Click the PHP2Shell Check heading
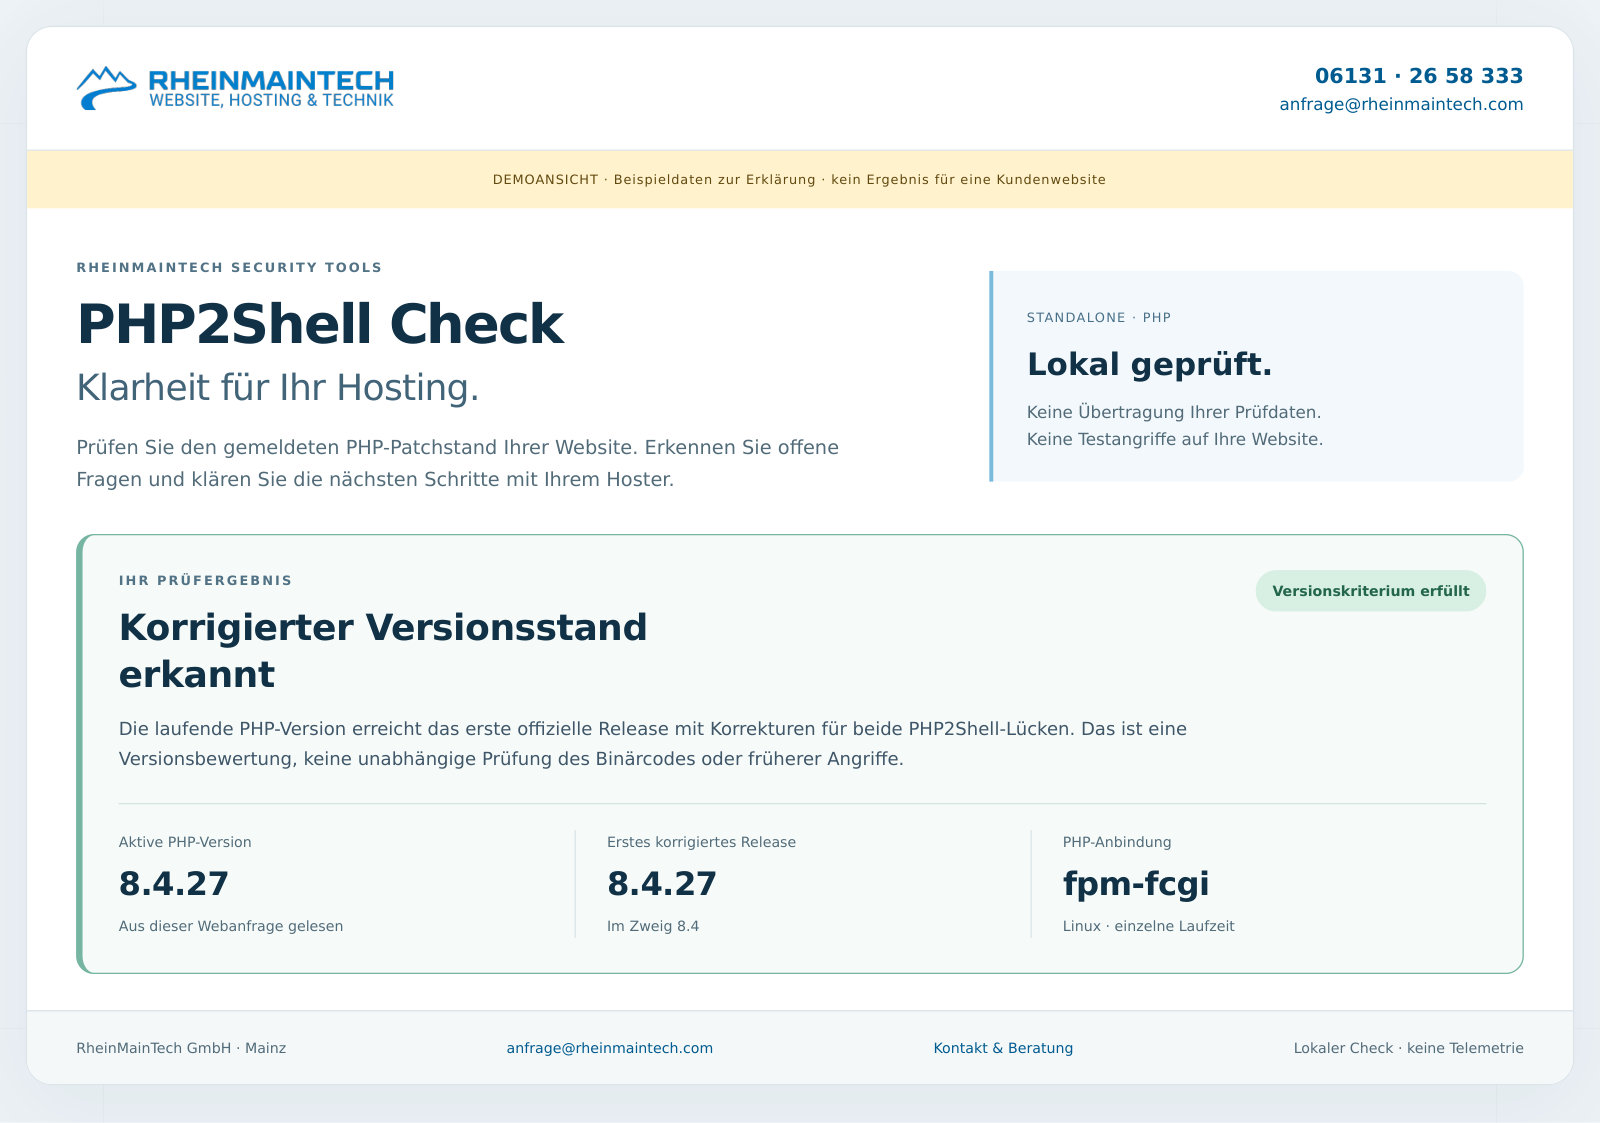 point(320,324)
